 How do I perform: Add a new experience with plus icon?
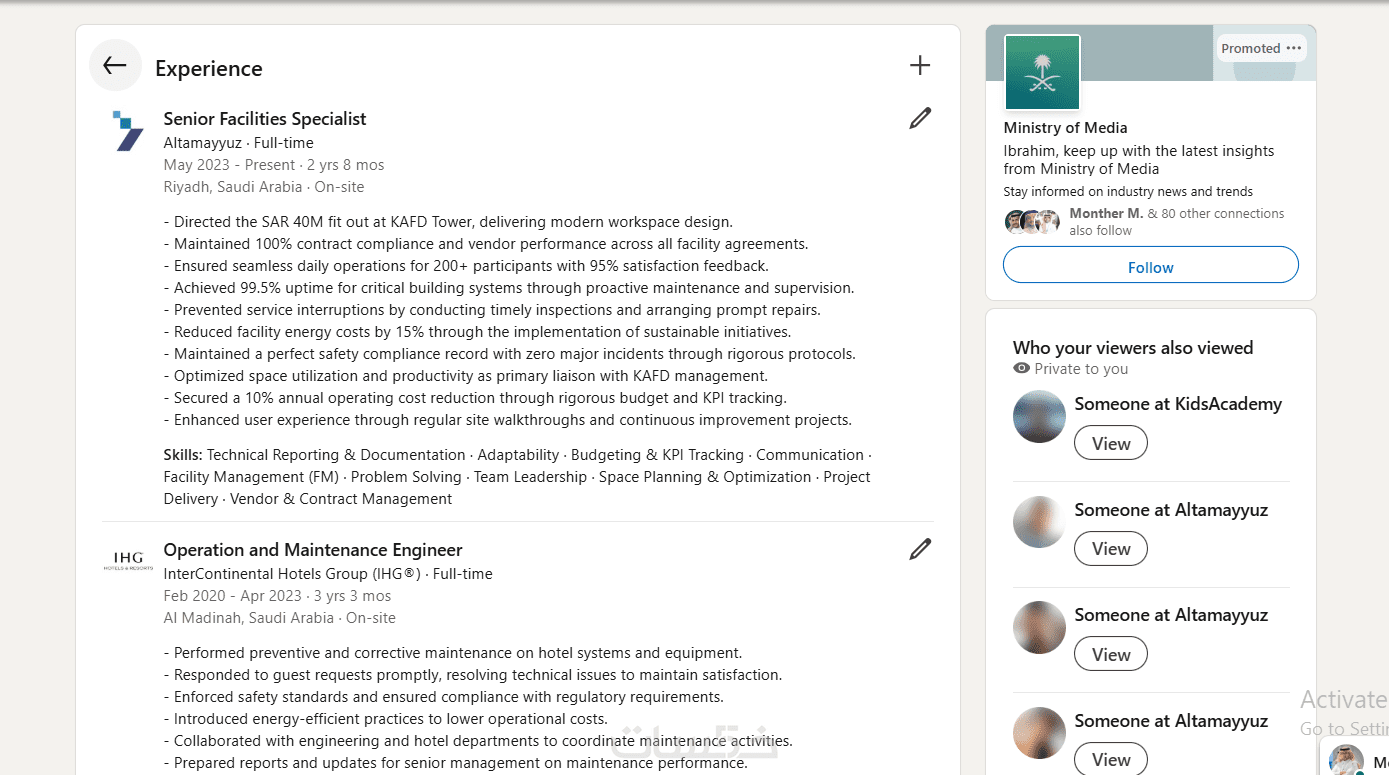[920, 66]
